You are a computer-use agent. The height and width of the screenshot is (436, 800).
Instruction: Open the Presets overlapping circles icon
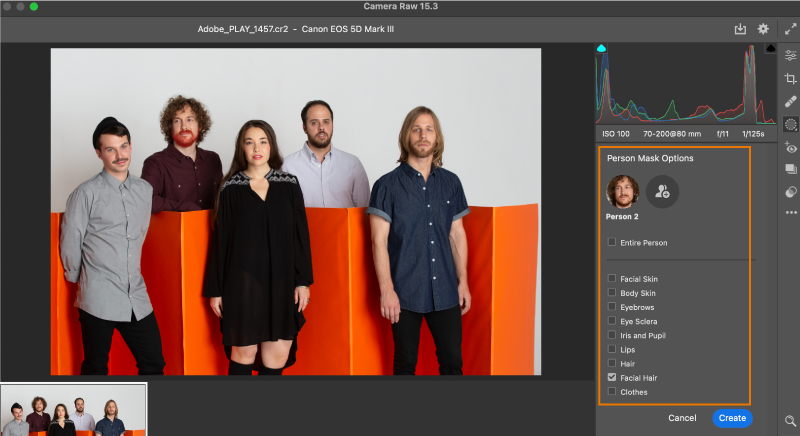tap(790, 192)
